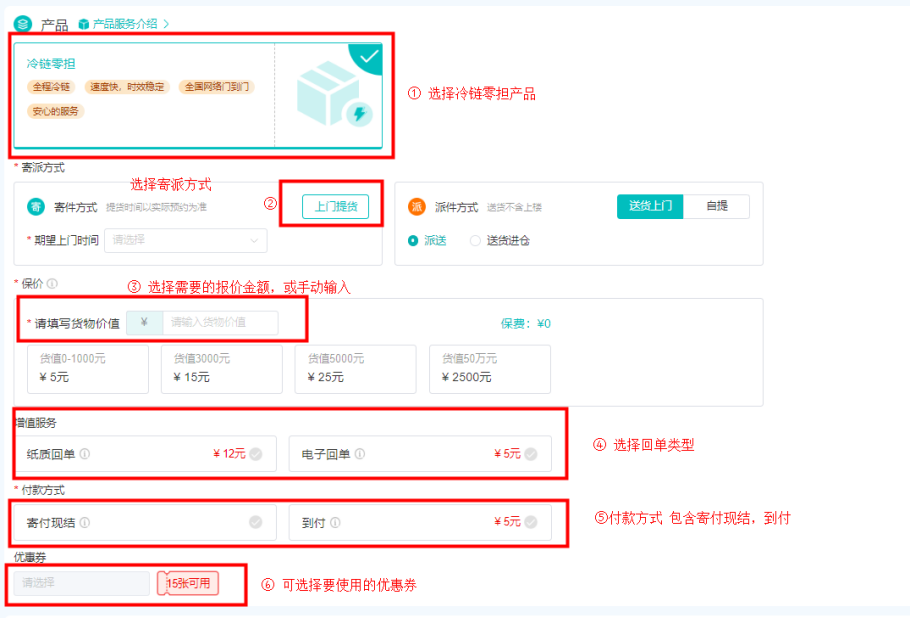Select the 送货进仓 radio button

coord(475,240)
